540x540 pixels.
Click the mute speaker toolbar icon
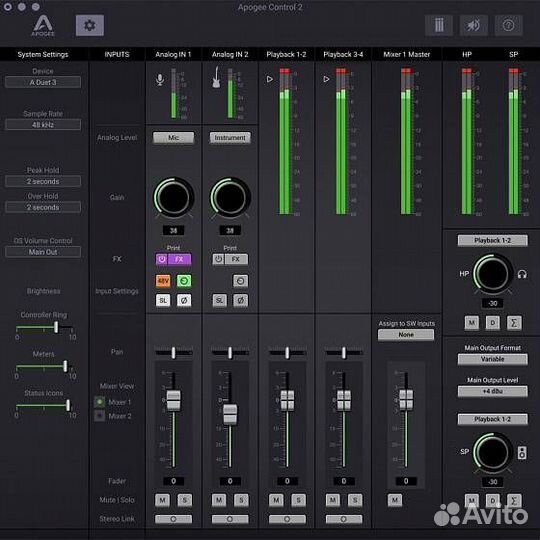[x=474, y=25]
